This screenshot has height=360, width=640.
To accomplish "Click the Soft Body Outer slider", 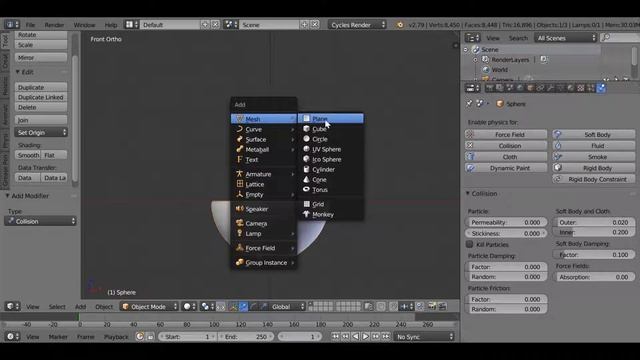I will tap(594, 222).
